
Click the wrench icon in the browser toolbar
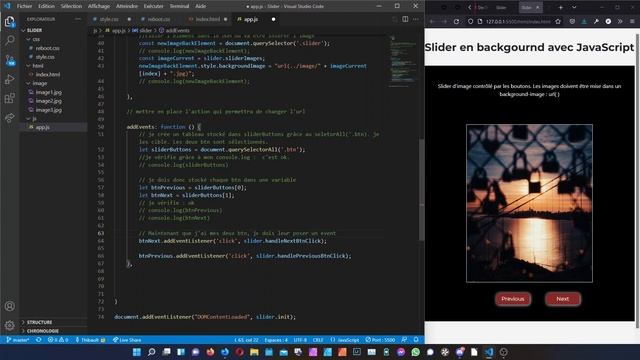[x=596, y=21]
